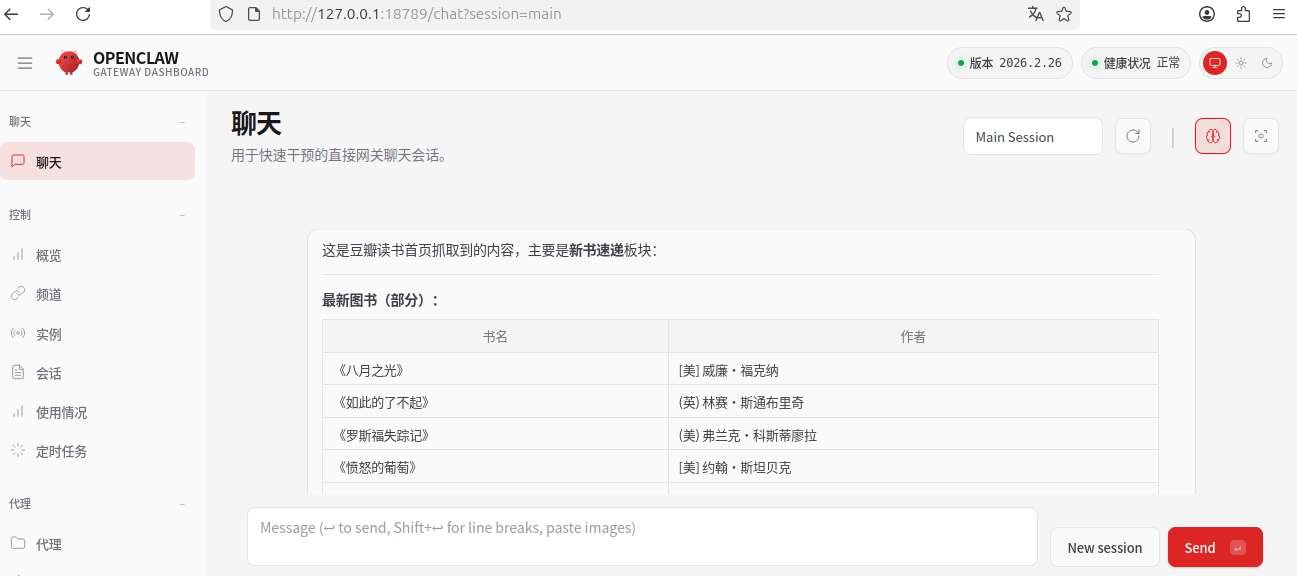Click the page info icon in address bar
1297x576 pixels.
253,14
